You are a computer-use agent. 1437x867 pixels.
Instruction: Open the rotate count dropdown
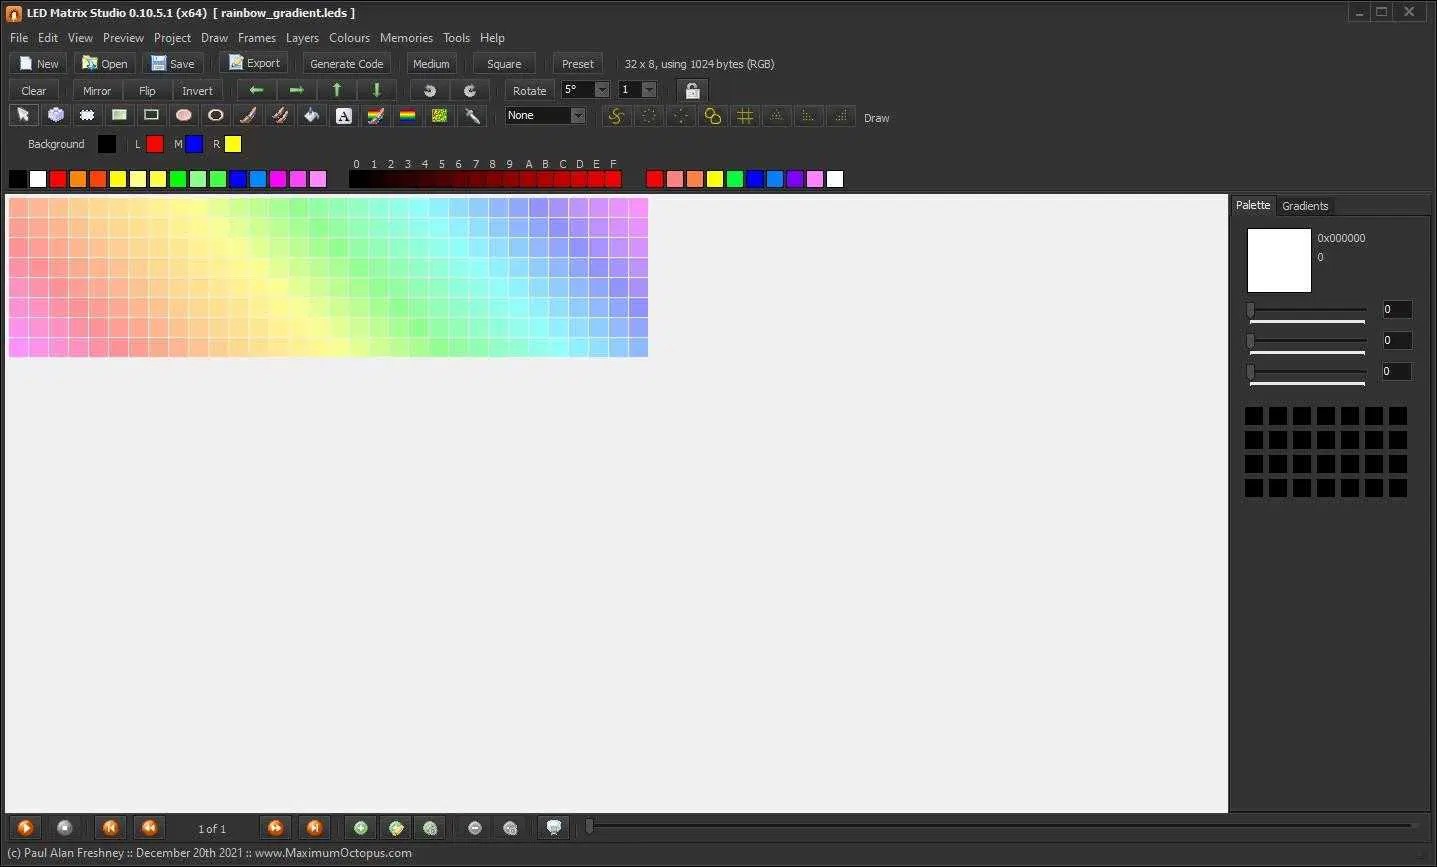[x=652, y=90]
